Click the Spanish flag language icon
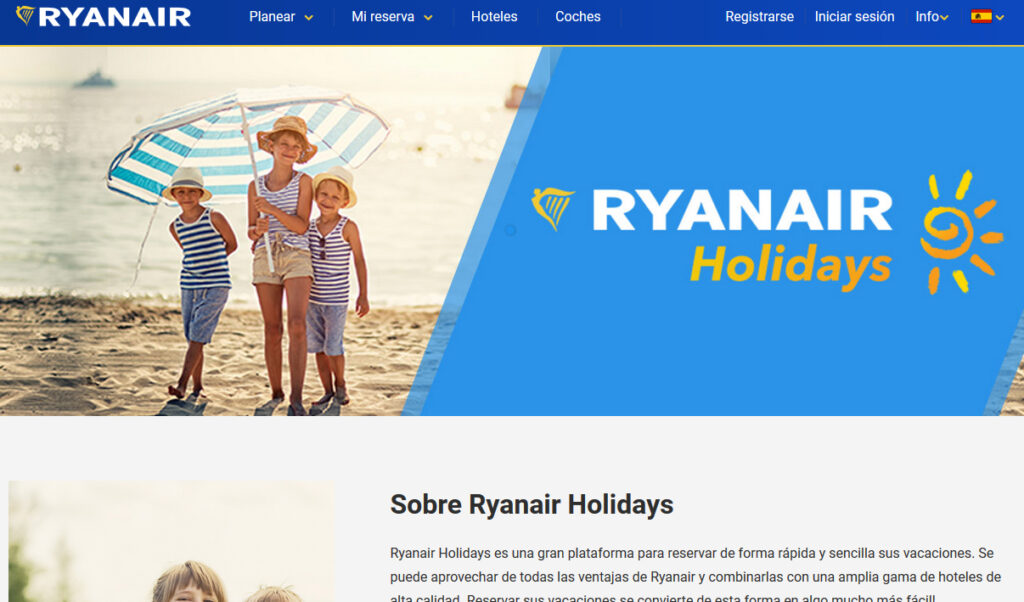 (981, 16)
